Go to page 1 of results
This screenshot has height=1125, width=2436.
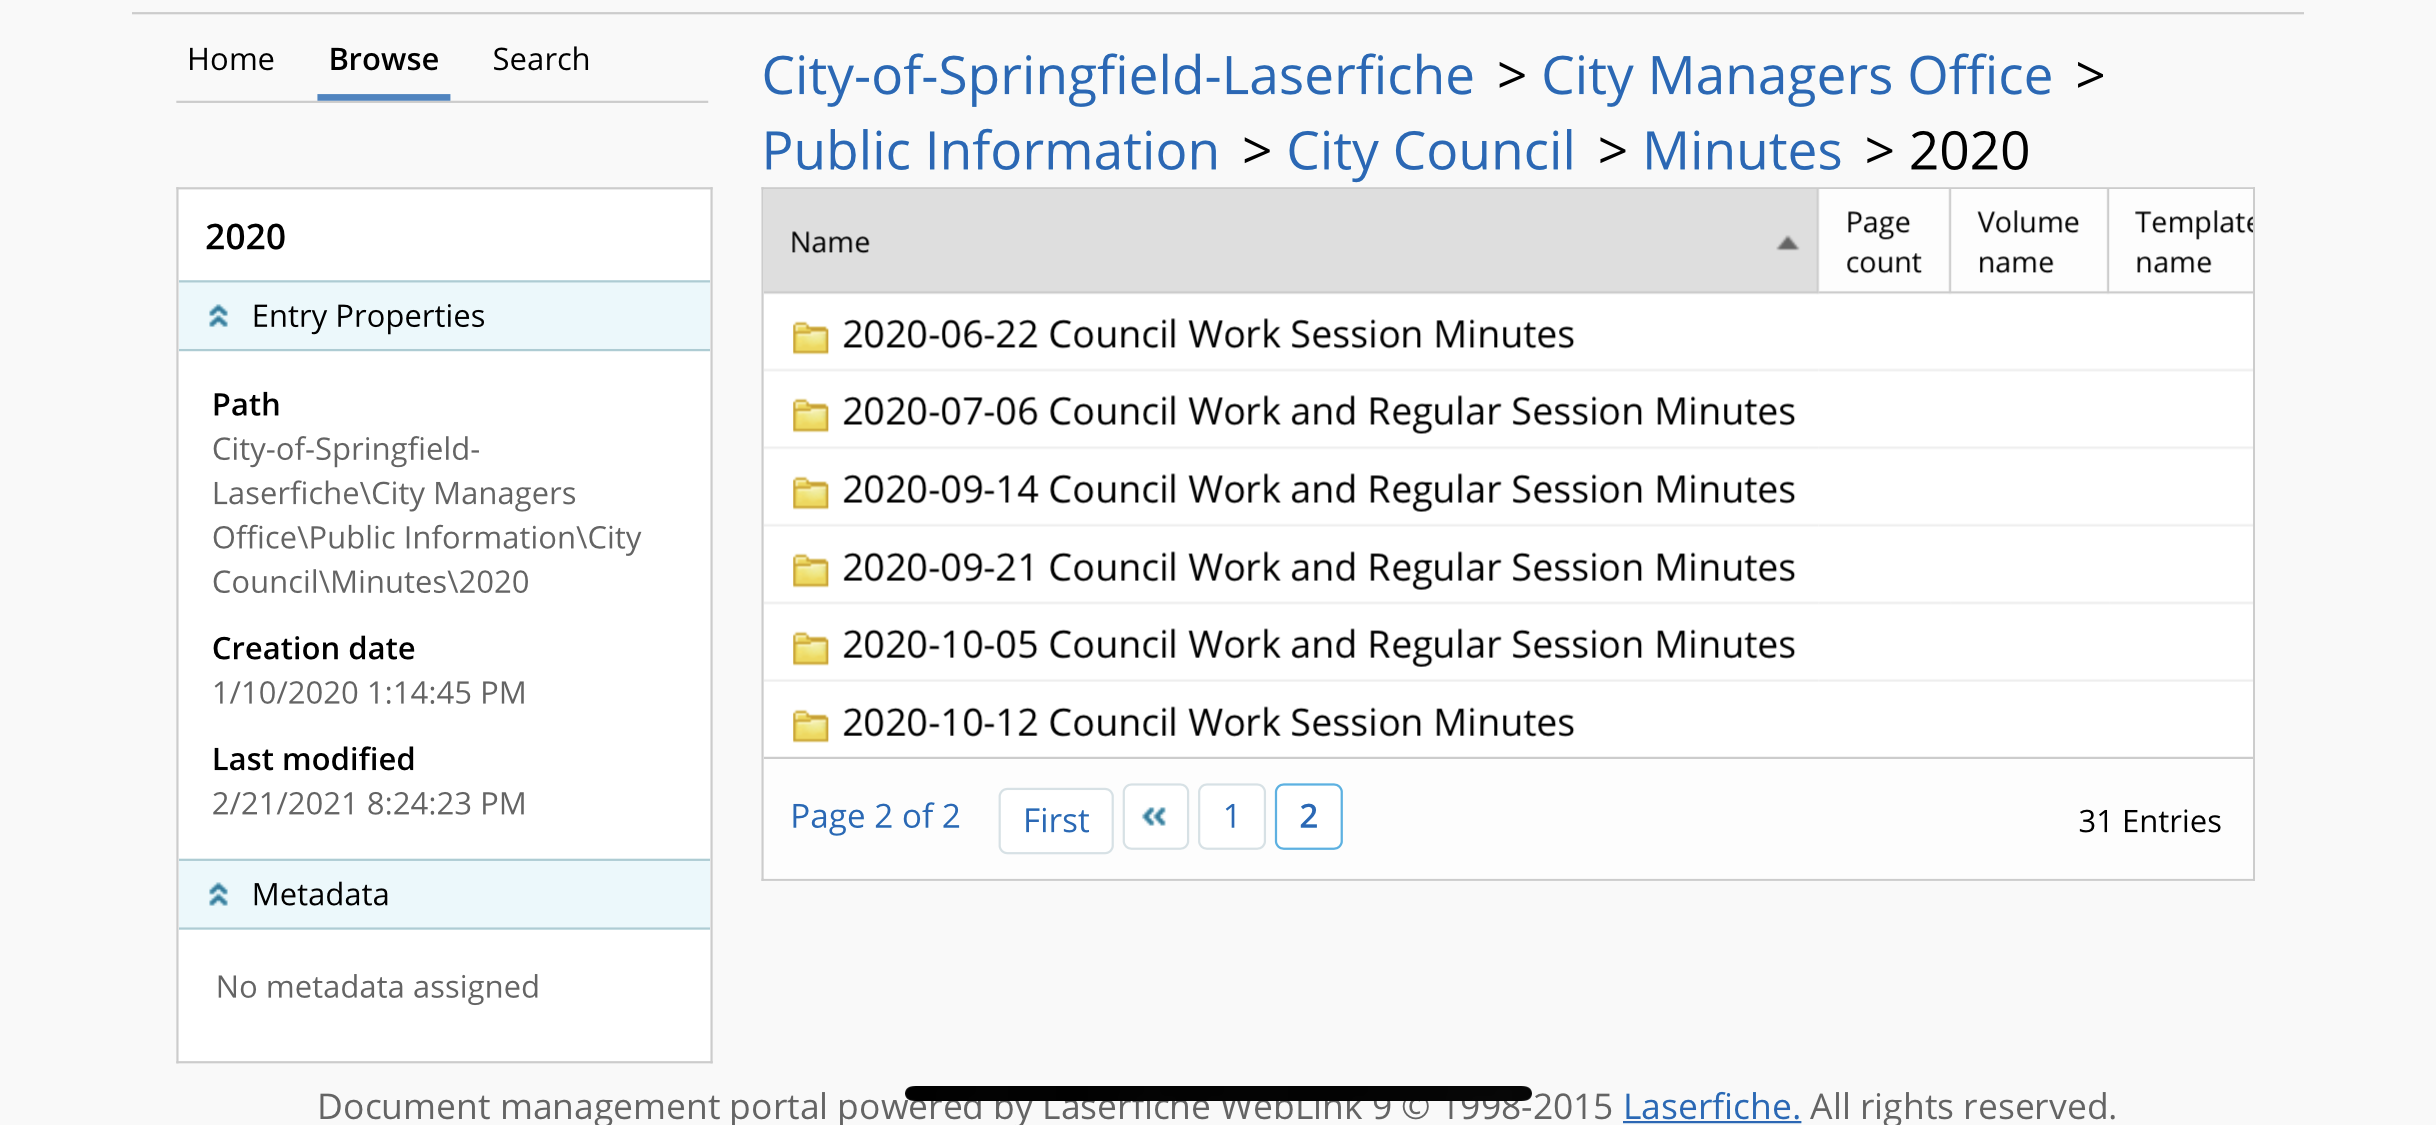1231,817
